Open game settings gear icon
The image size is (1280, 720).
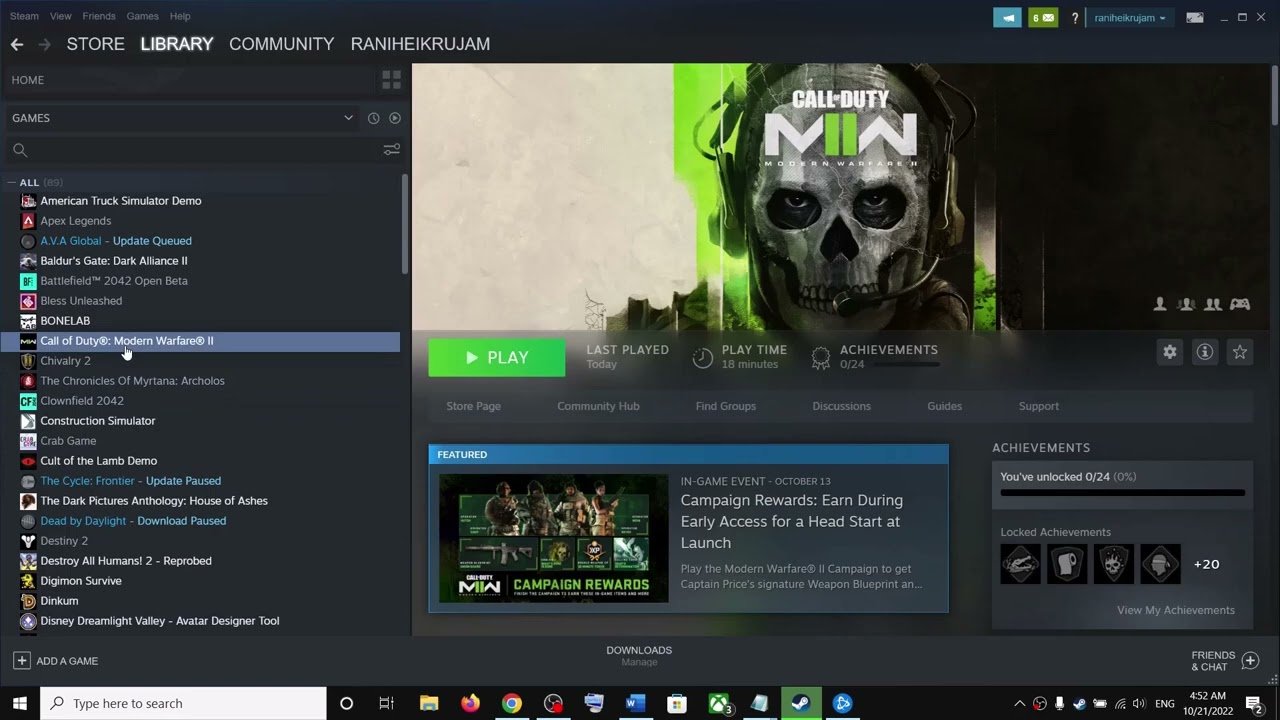coord(1169,352)
